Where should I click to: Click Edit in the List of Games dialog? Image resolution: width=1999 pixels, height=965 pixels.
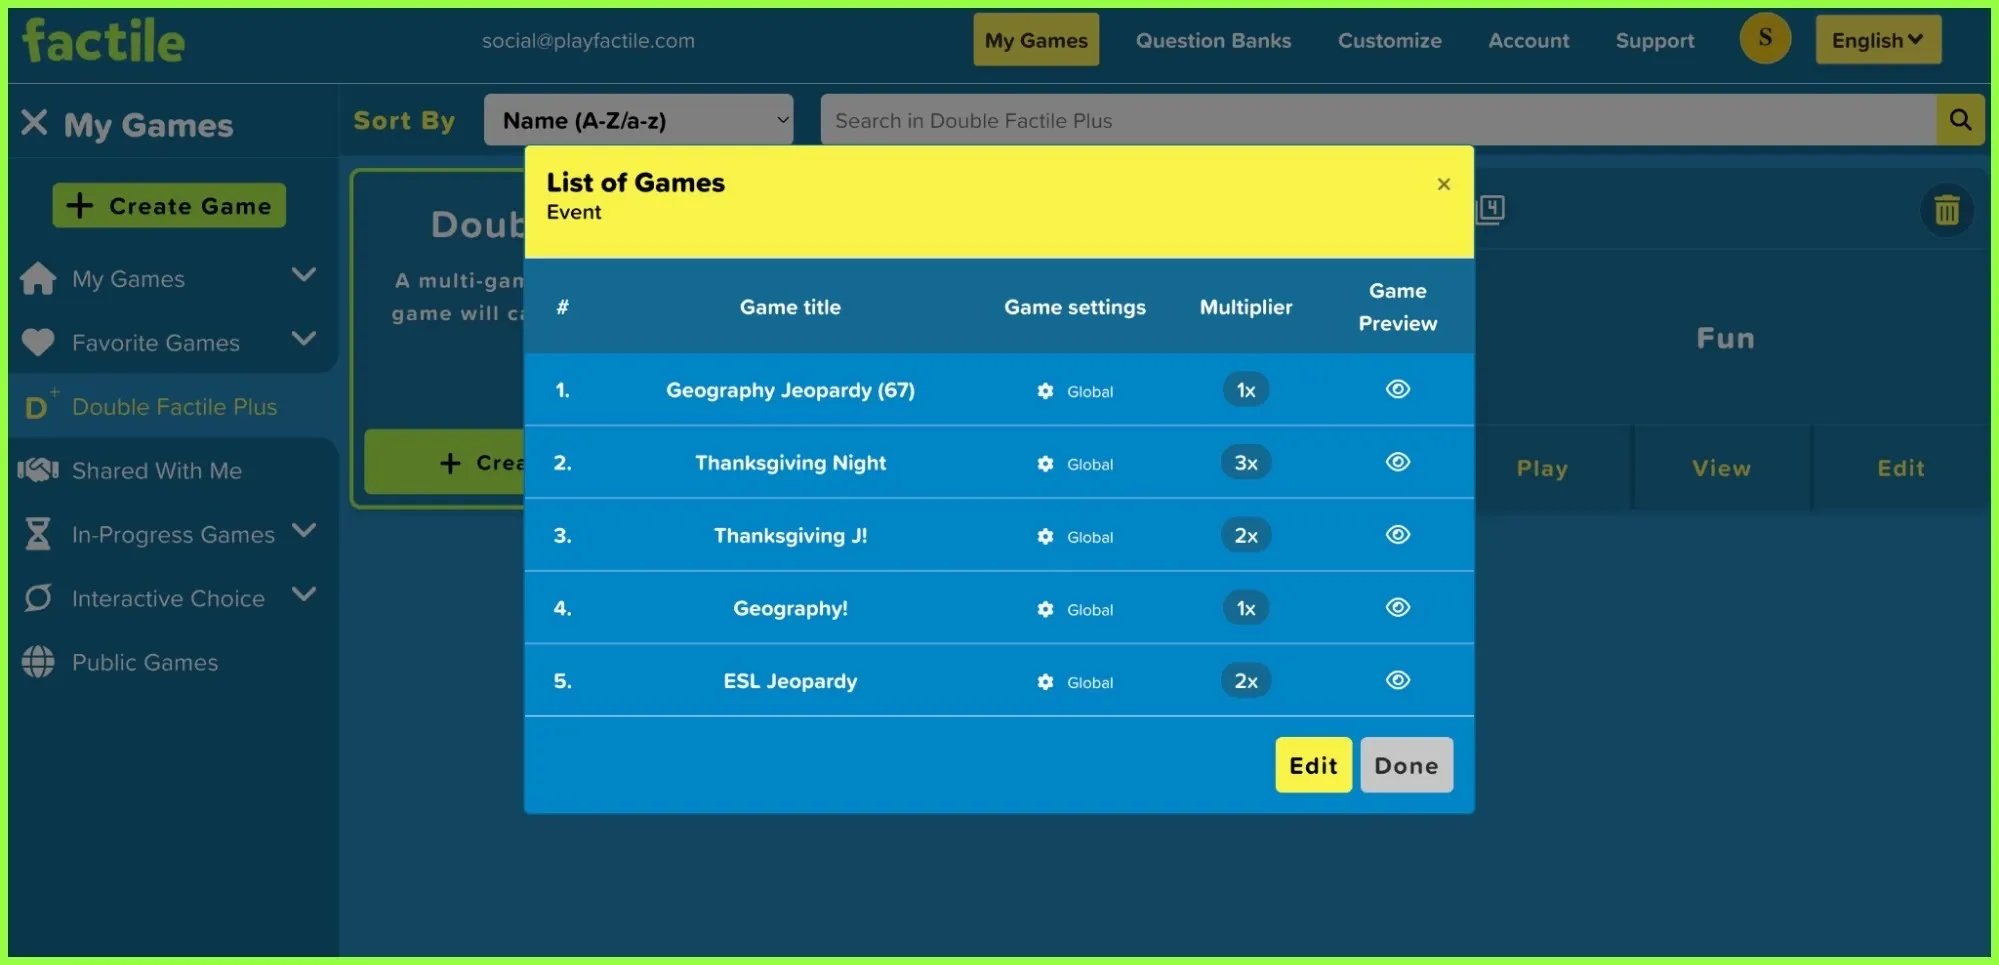1313,765
